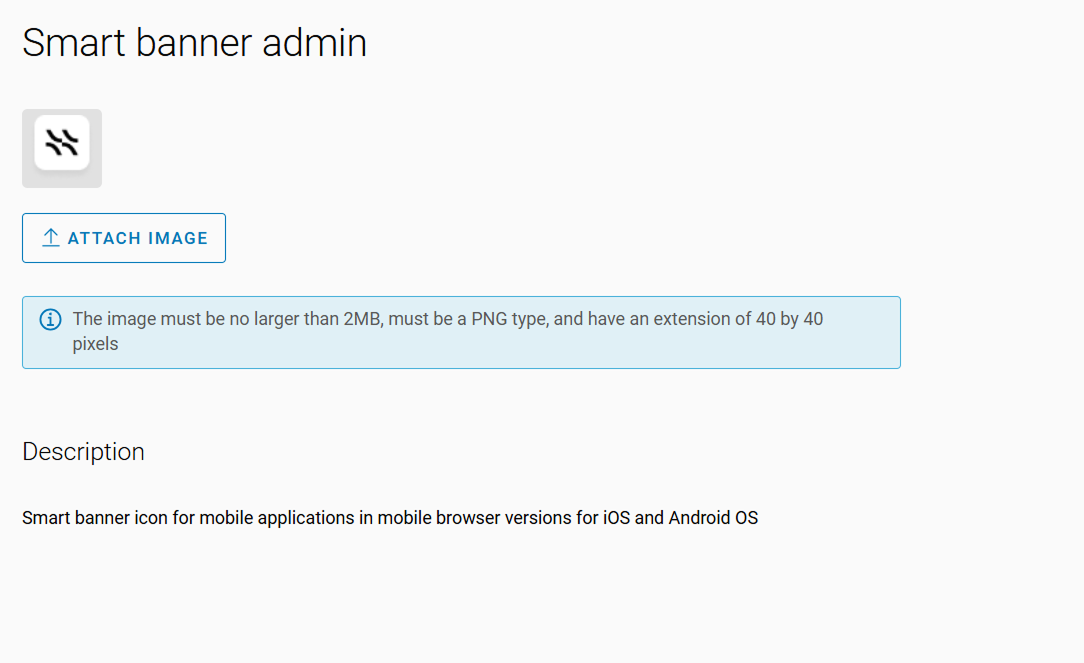Click the 'Smart banner admin' page heading
The height and width of the screenshot is (663, 1084).
(x=194, y=43)
